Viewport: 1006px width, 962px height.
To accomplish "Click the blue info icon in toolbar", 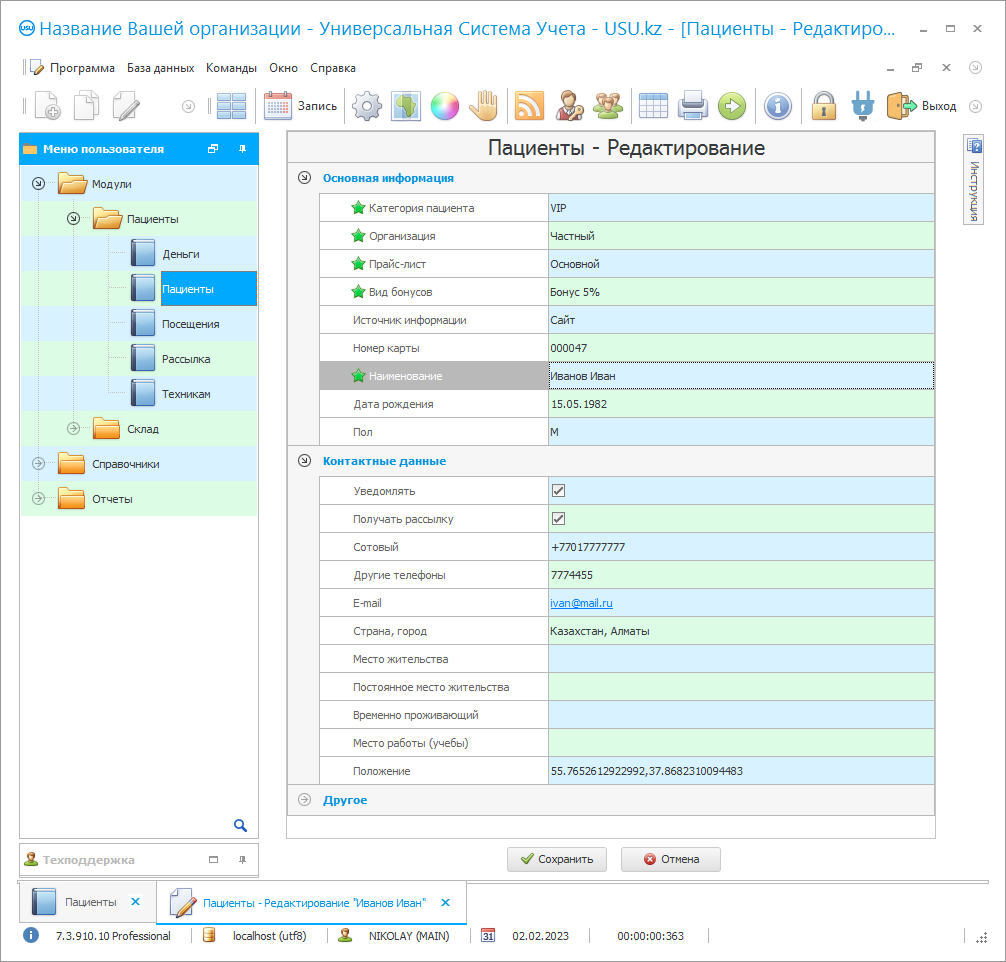I will 777,106.
